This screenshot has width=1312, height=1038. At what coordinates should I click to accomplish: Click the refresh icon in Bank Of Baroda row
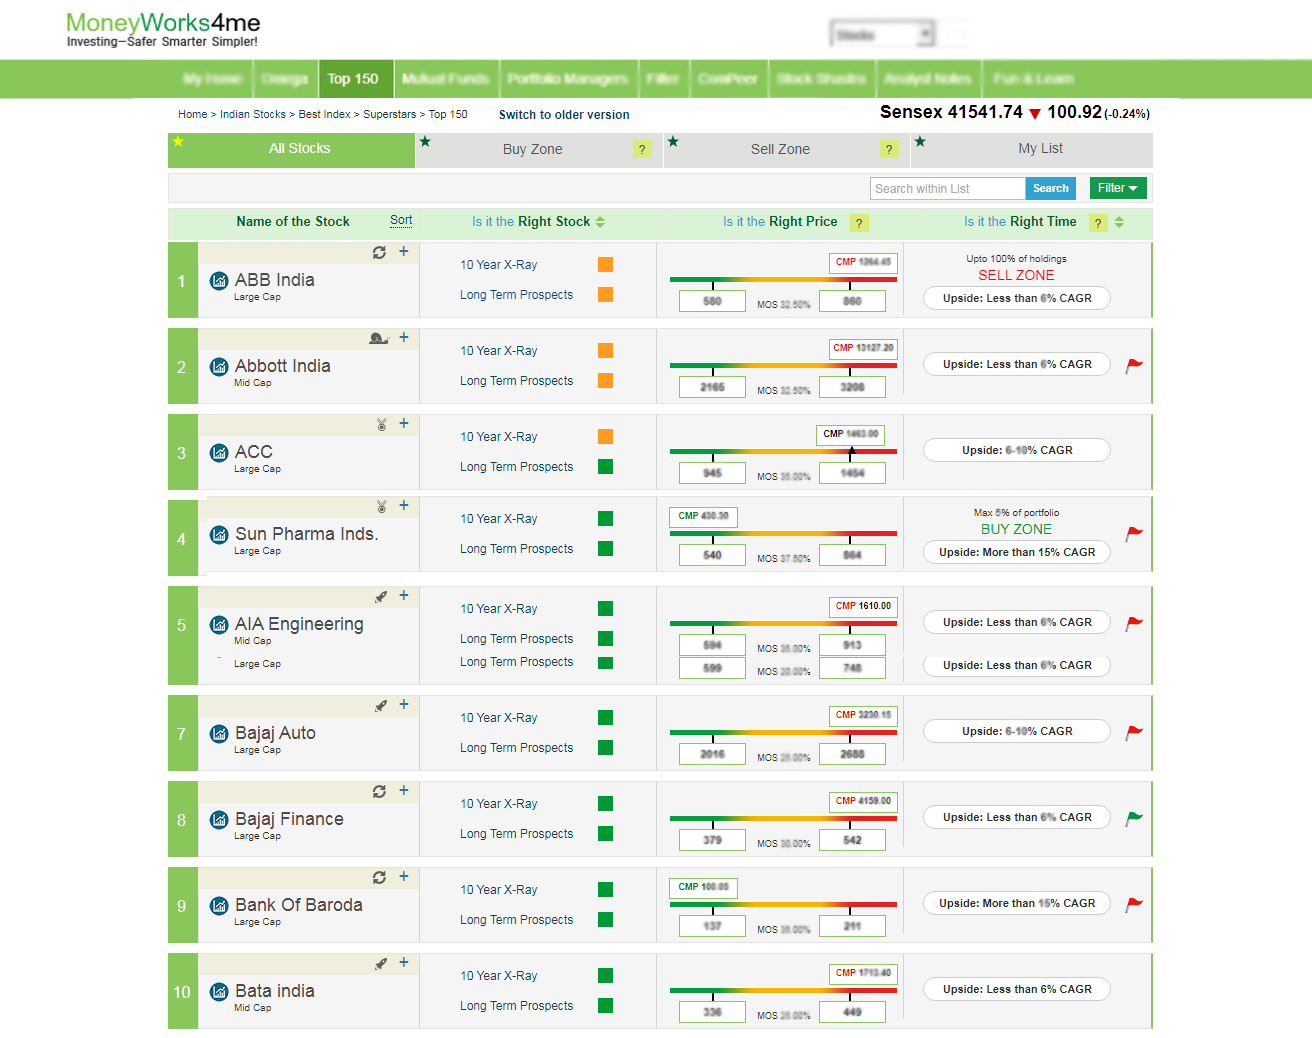click(x=379, y=877)
